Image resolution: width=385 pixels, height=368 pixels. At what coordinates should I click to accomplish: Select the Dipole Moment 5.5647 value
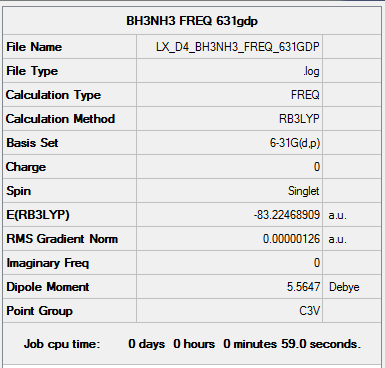coord(303,287)
